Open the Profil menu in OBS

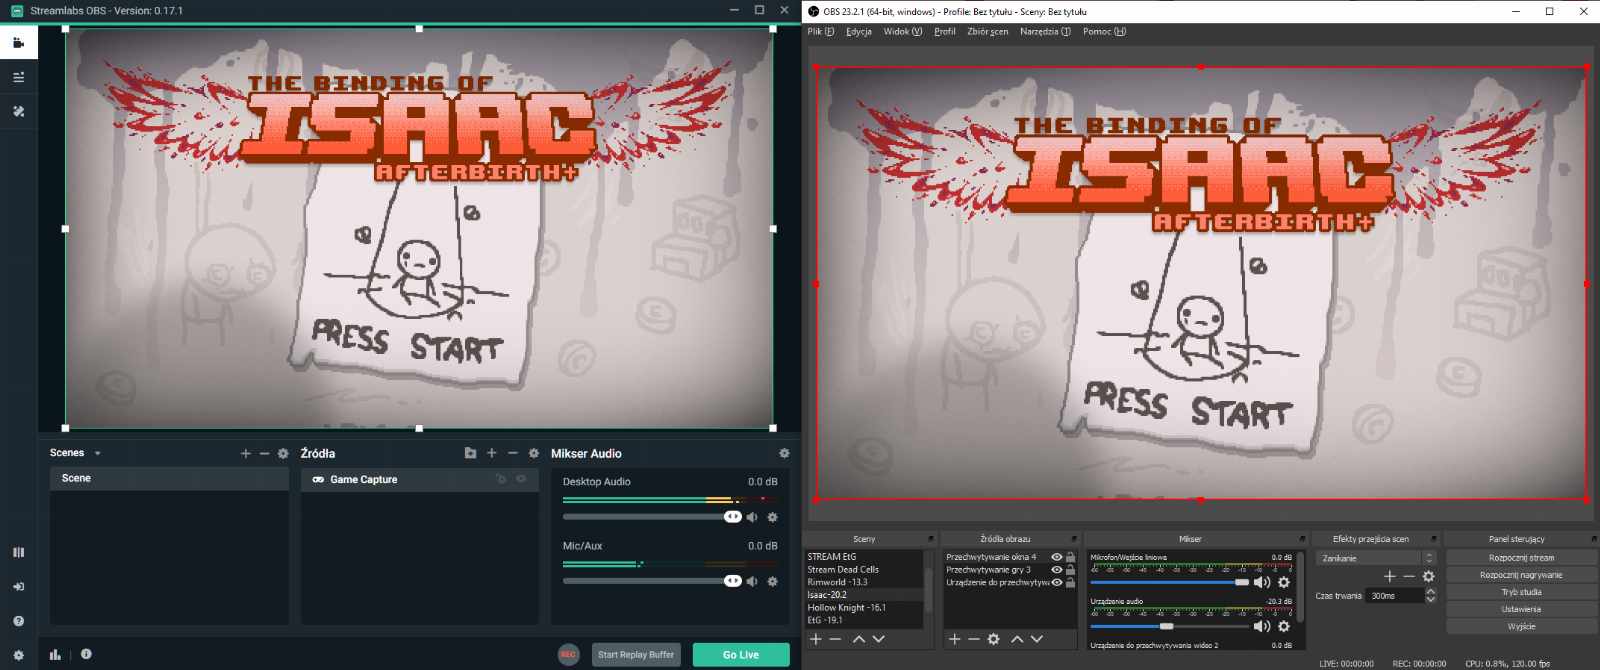coord(945,32)
